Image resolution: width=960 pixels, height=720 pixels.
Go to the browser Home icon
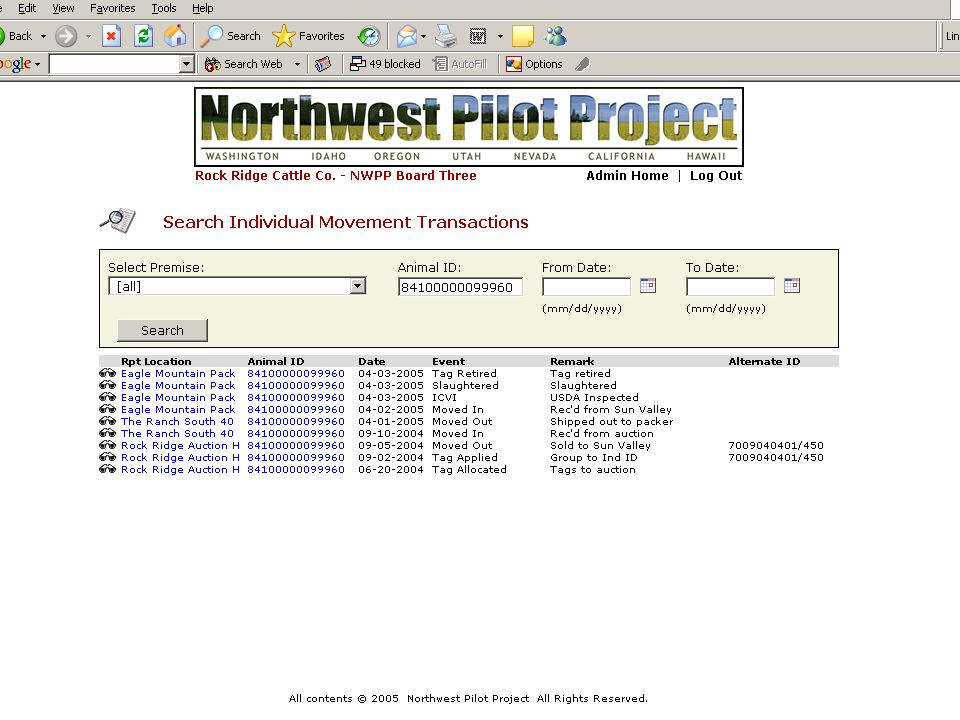pyautogui.click(x=175, y=36)
